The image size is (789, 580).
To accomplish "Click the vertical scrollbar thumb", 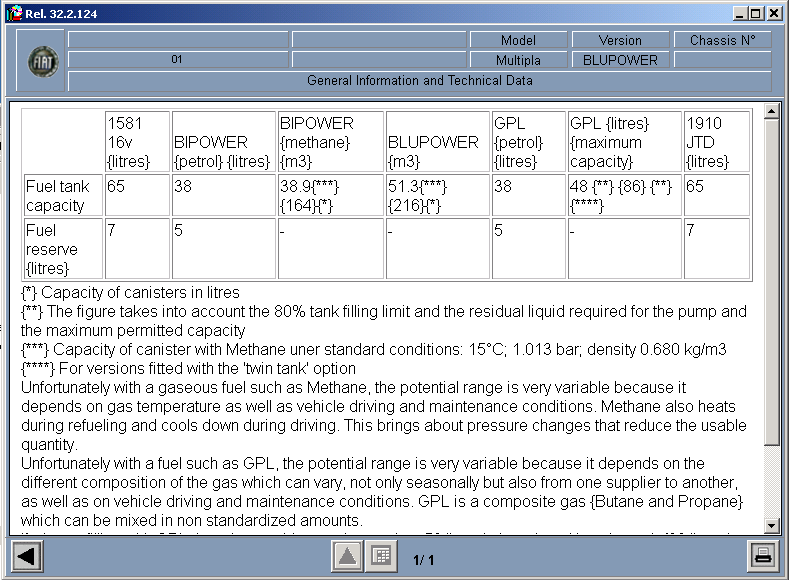I will pyautogui.click(x=771, y=280).
